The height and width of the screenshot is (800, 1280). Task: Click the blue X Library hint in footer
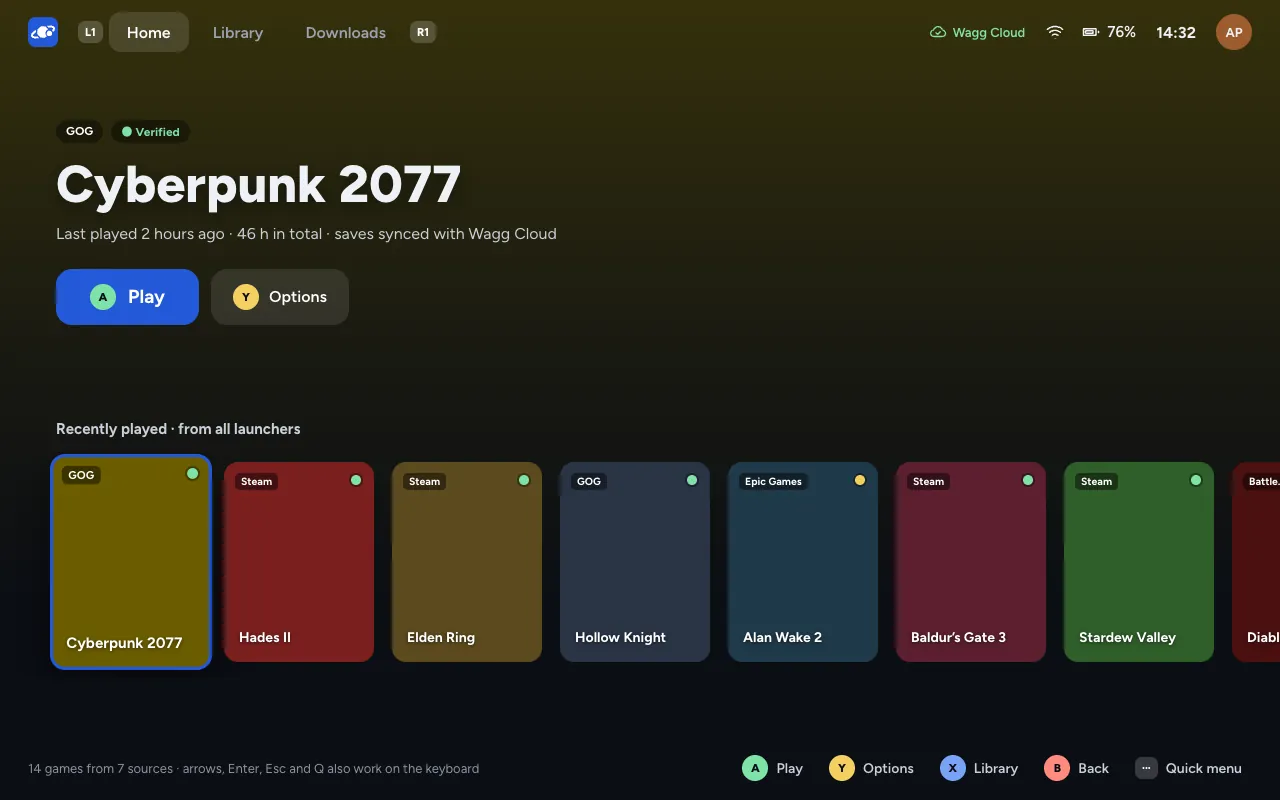coord(979,768)
